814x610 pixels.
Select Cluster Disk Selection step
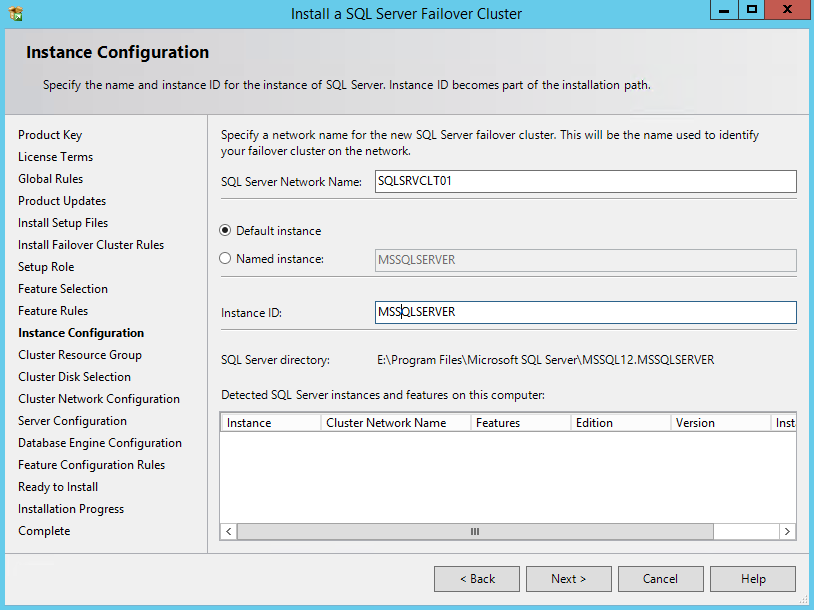coord(74,377)
